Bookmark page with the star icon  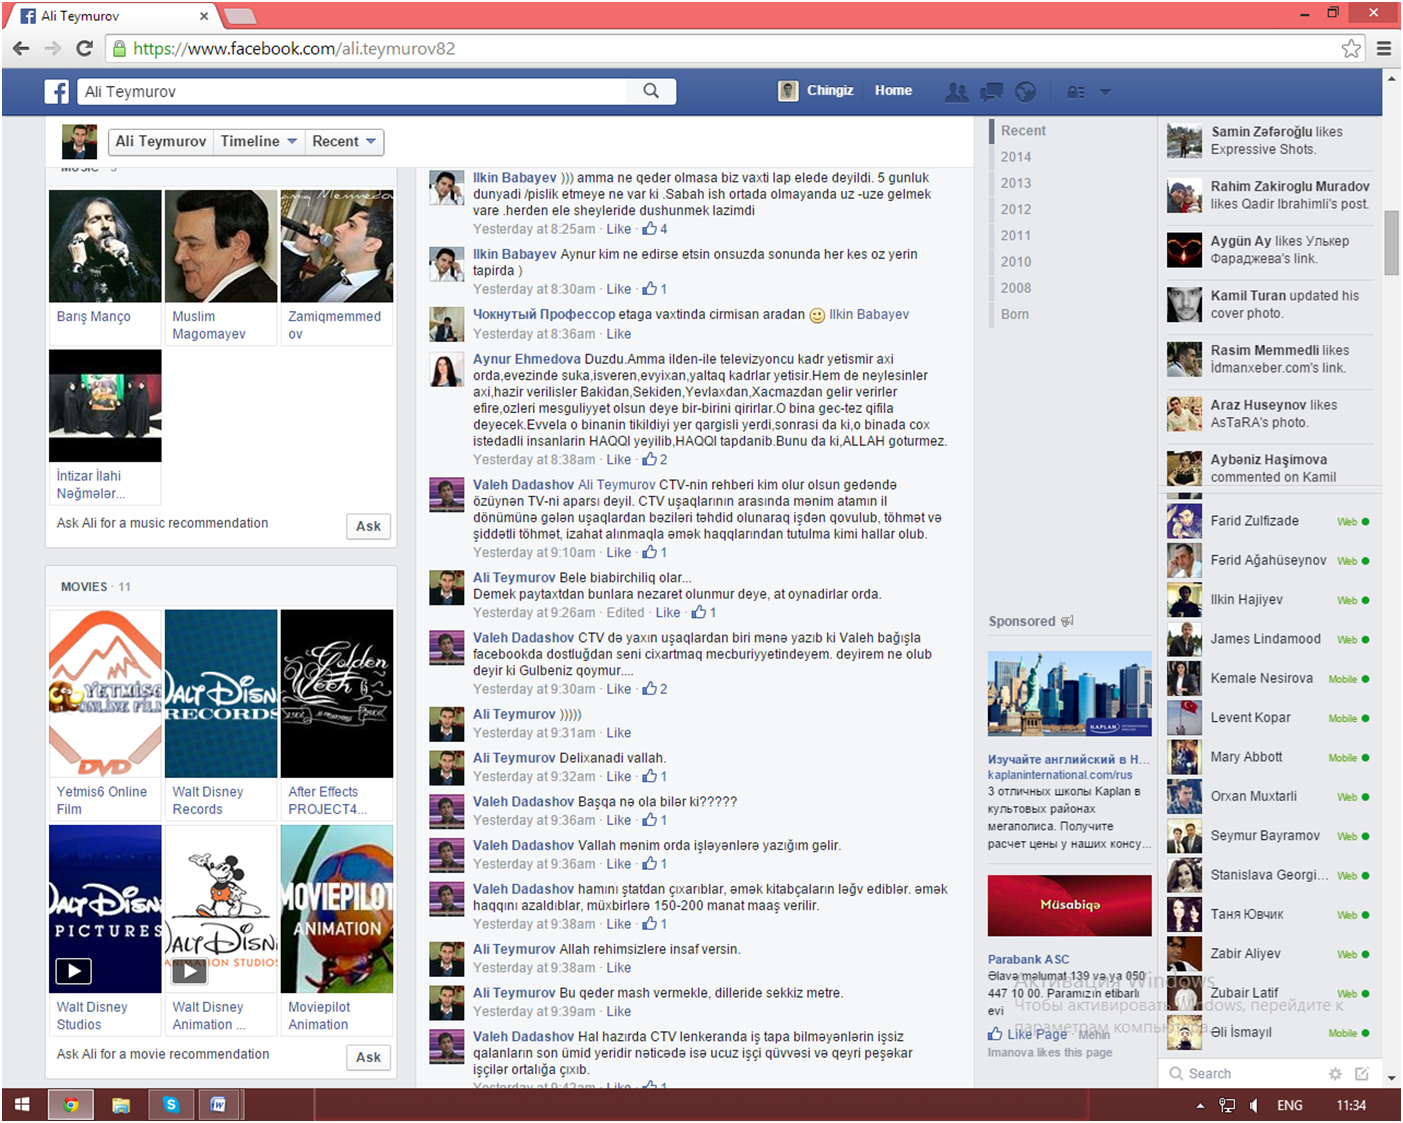pos(1351,49)
